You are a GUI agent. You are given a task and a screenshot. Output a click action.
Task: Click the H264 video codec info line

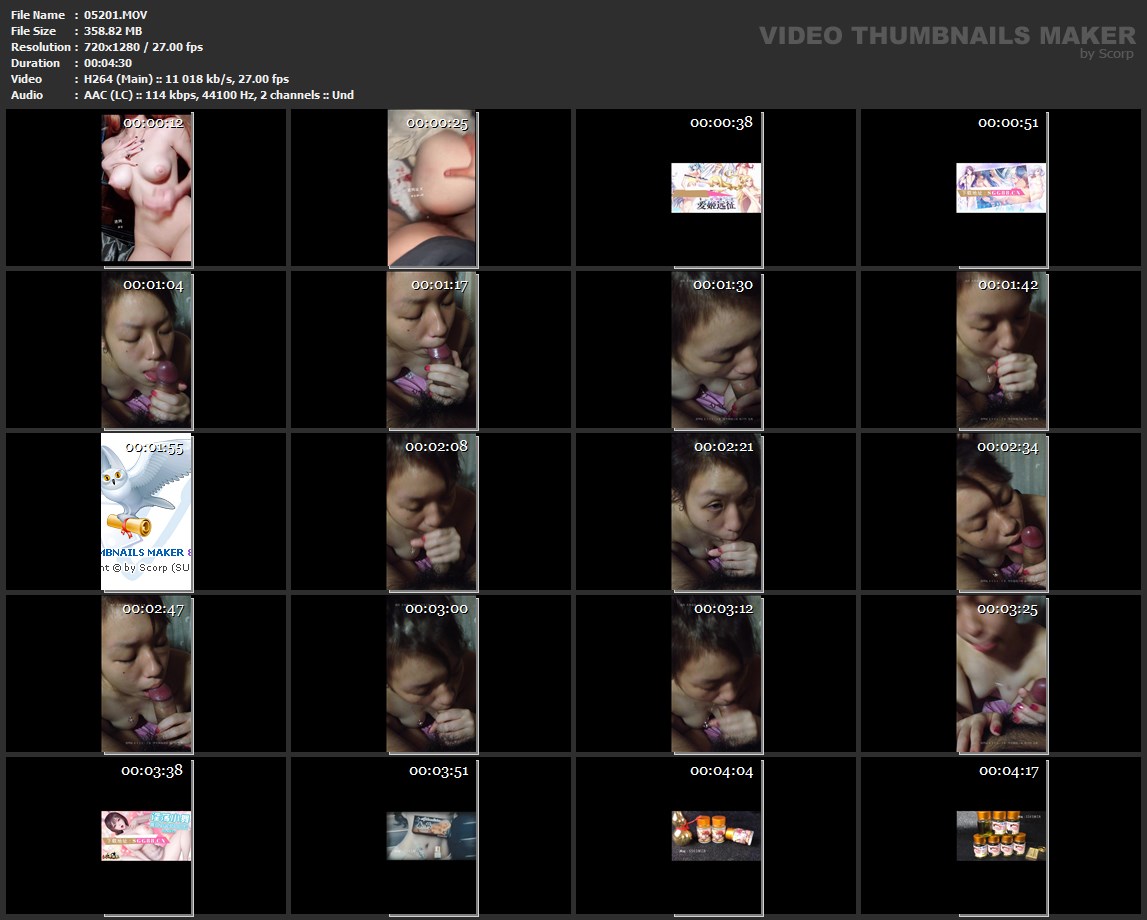point(186,79)
